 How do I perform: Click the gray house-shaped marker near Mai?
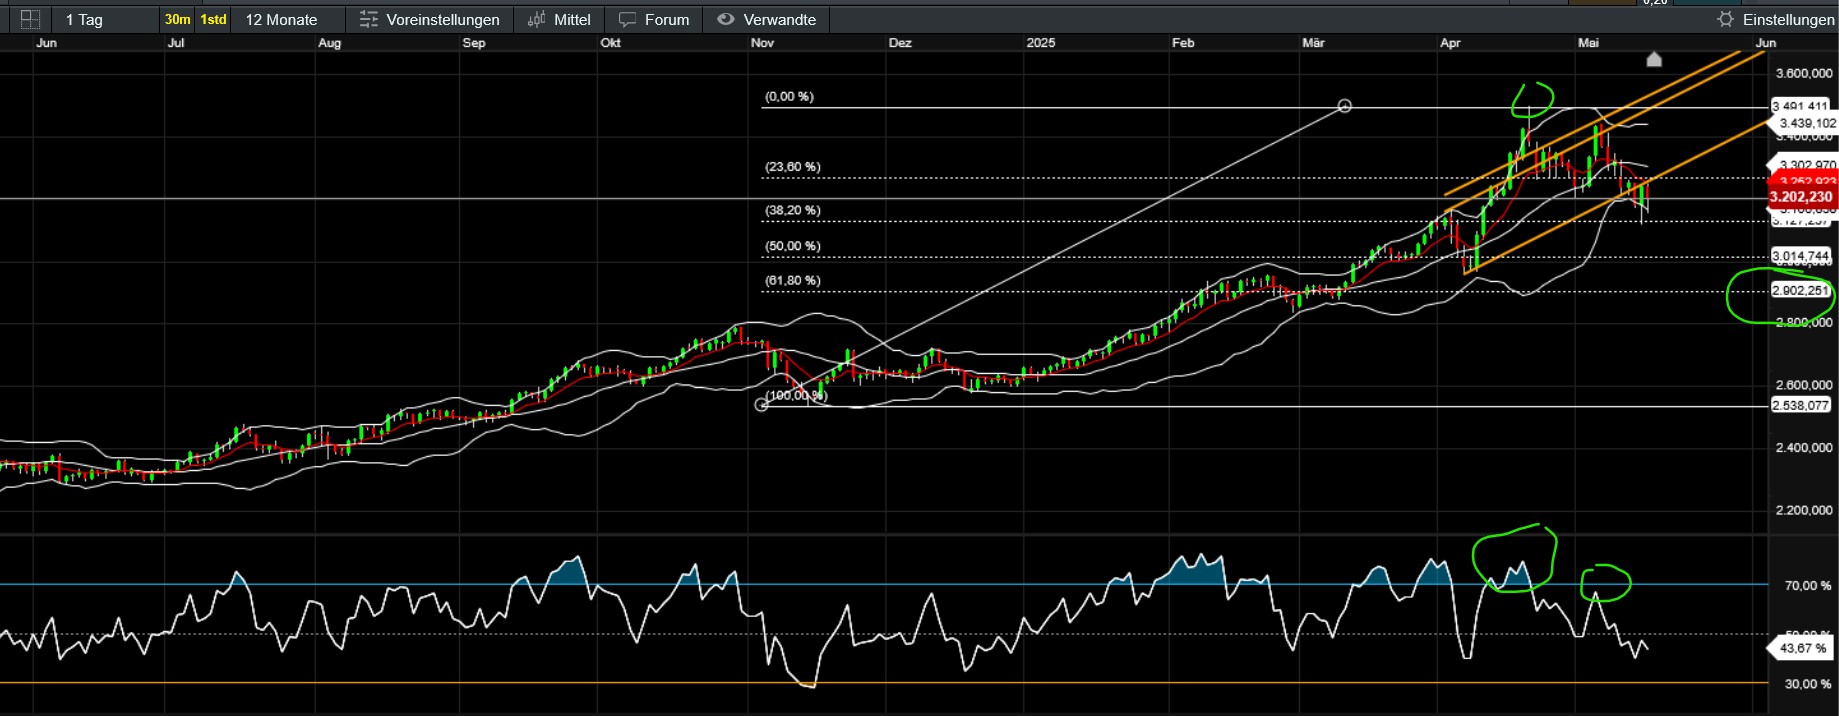[1654, 59]
